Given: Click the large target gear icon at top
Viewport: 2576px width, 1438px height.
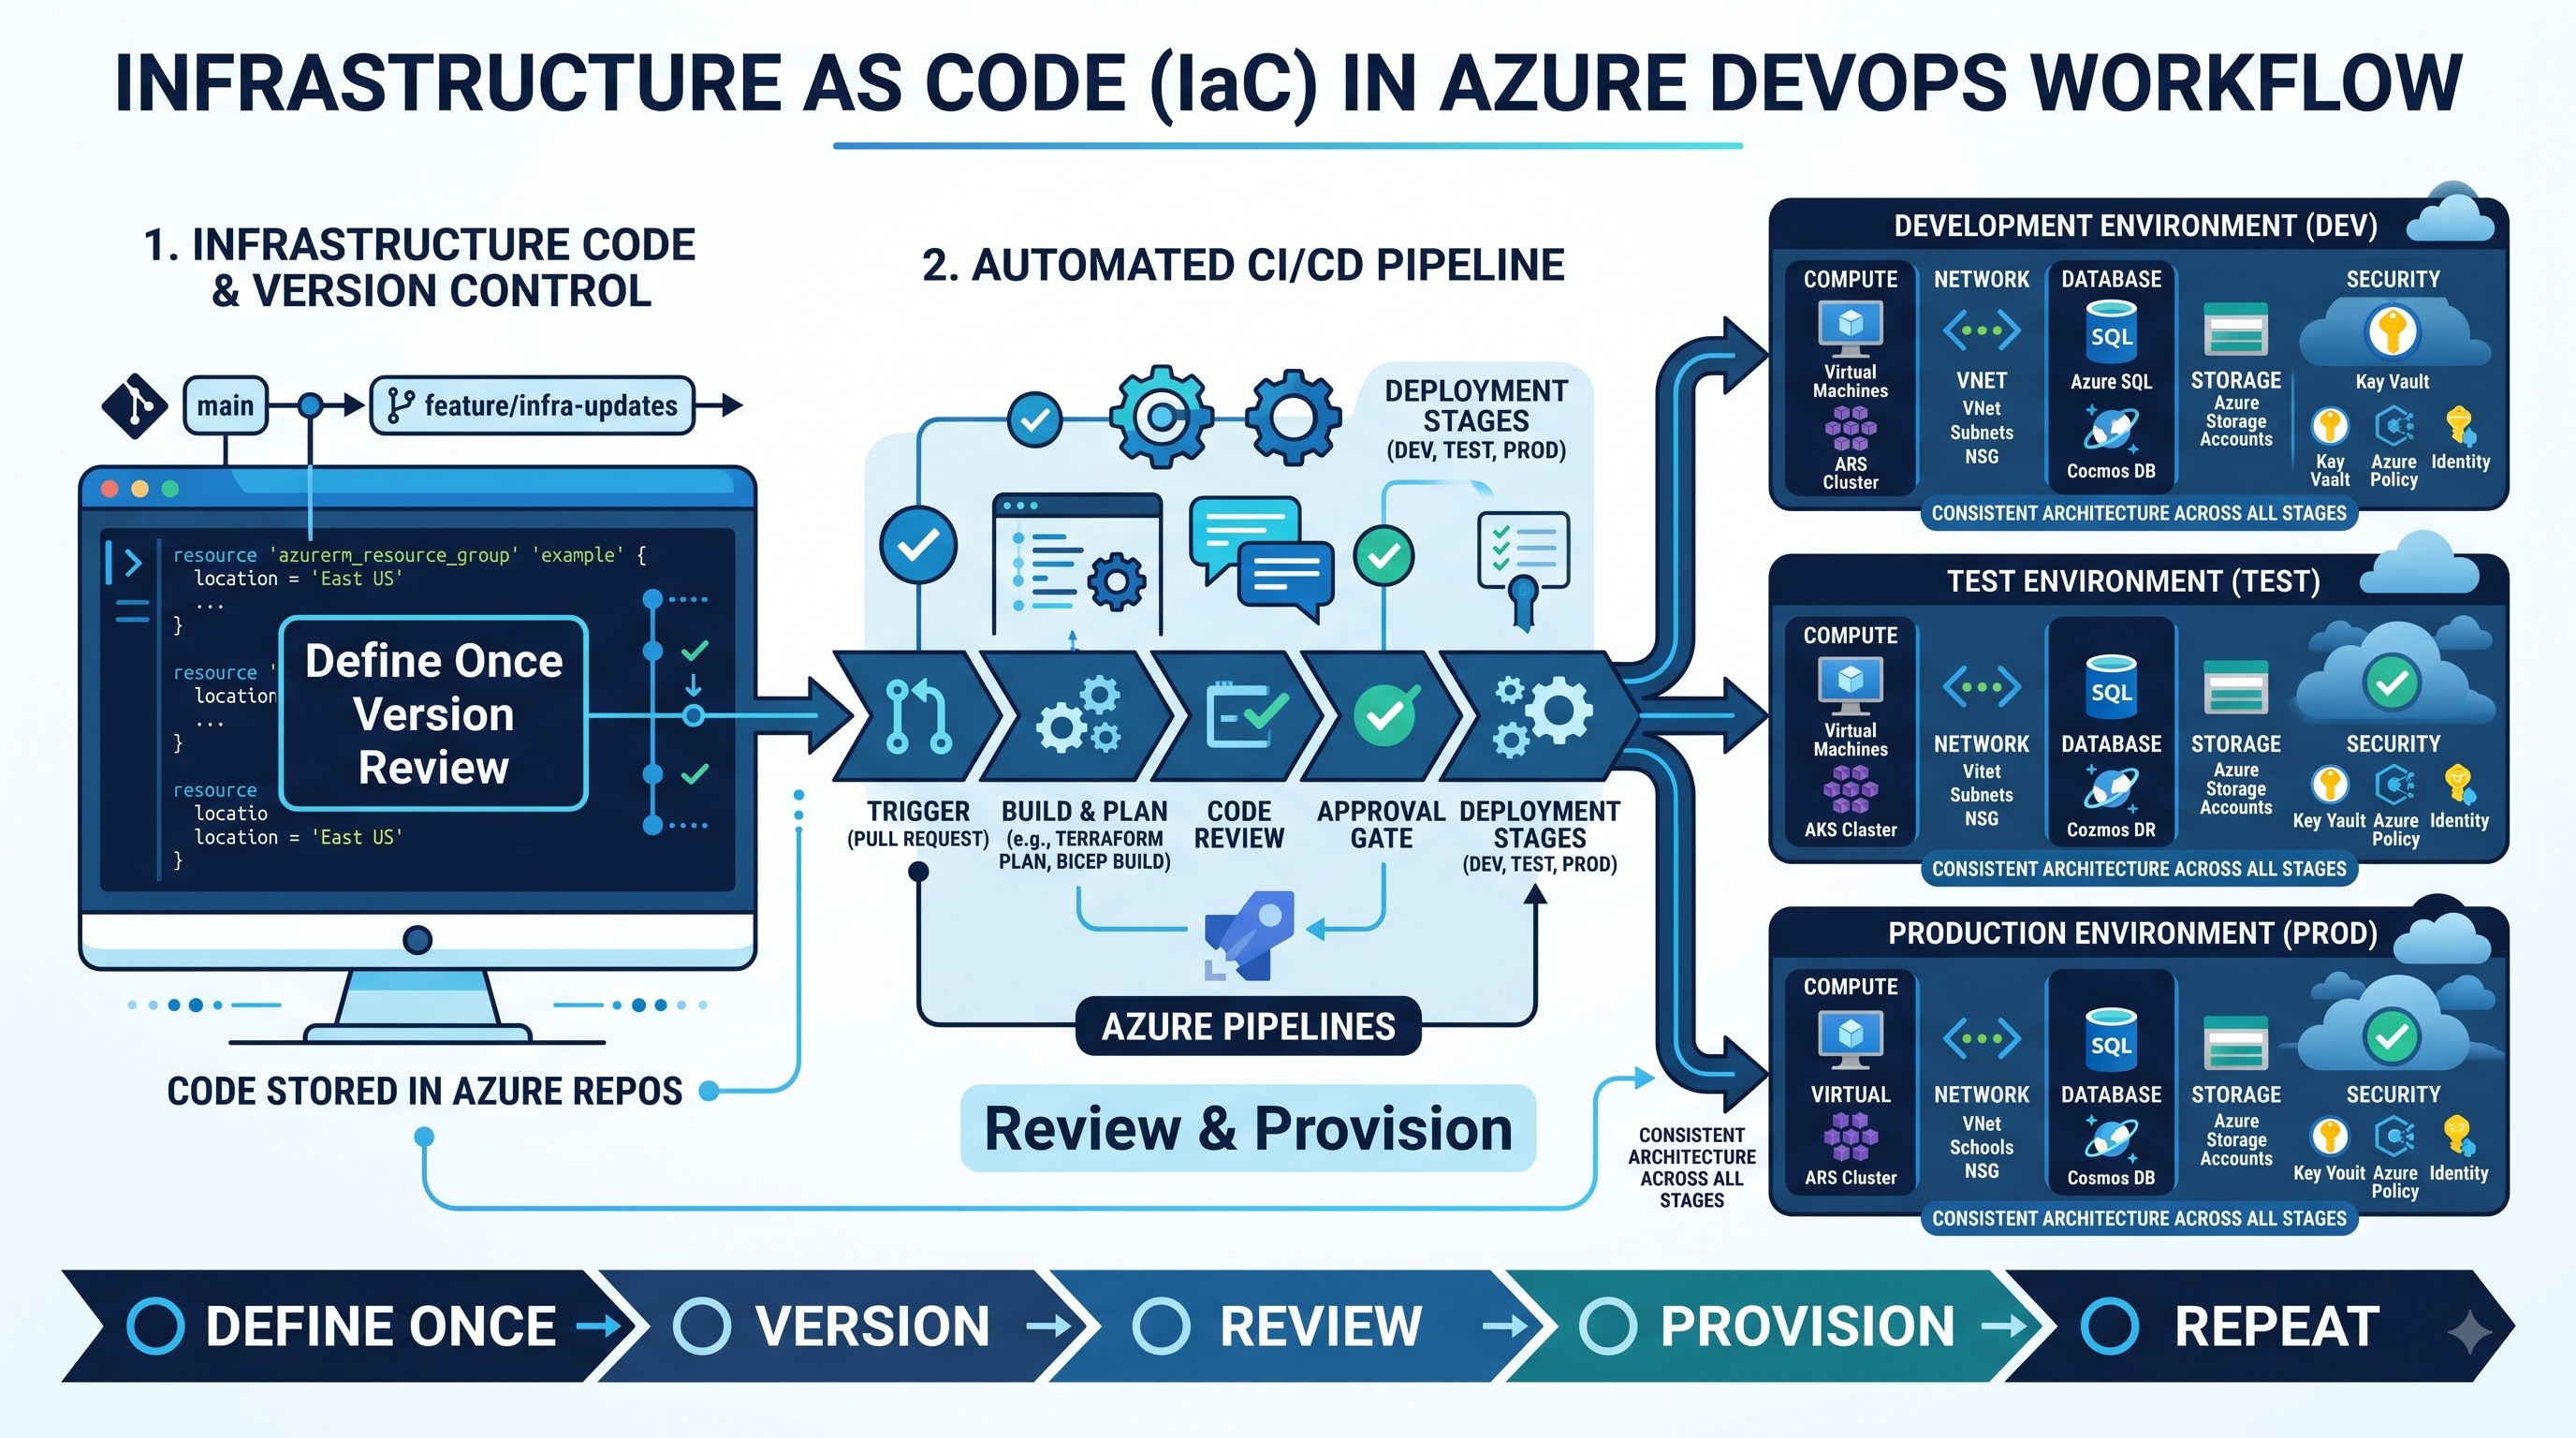Looking at the screenshot, I should point(1160,417).
